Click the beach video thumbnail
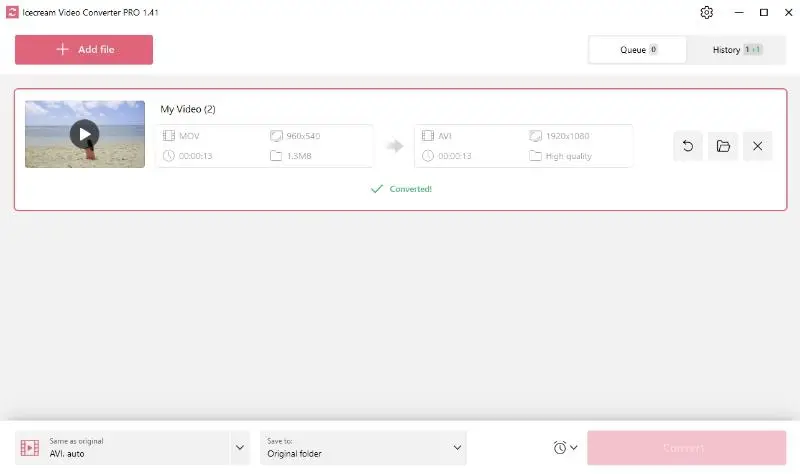Viewport: 800px width, 474px height. [x=85, y=134]
